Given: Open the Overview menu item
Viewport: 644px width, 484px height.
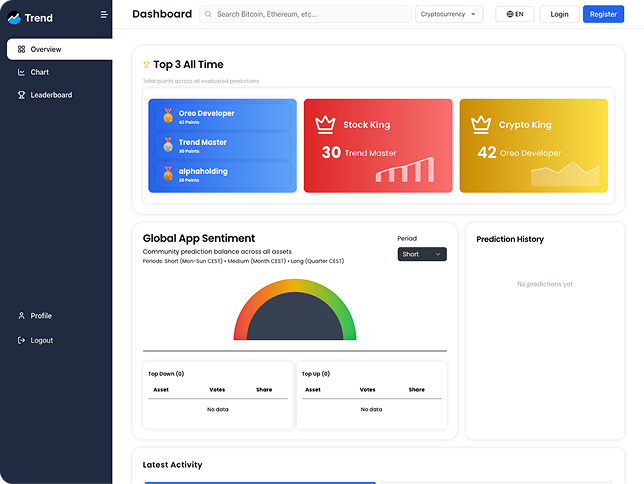Looking at the screenshot, I should (58, 49).
